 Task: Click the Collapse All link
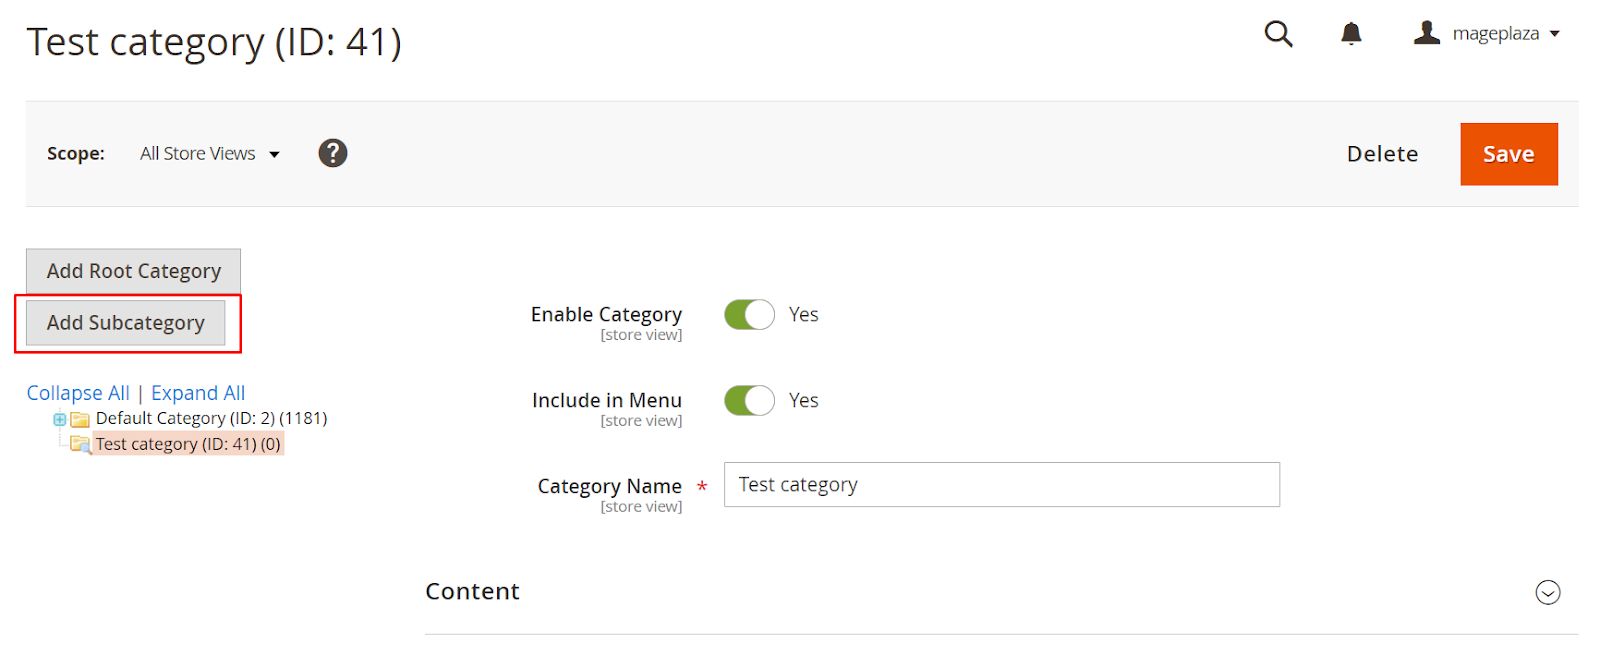(78, 393)
